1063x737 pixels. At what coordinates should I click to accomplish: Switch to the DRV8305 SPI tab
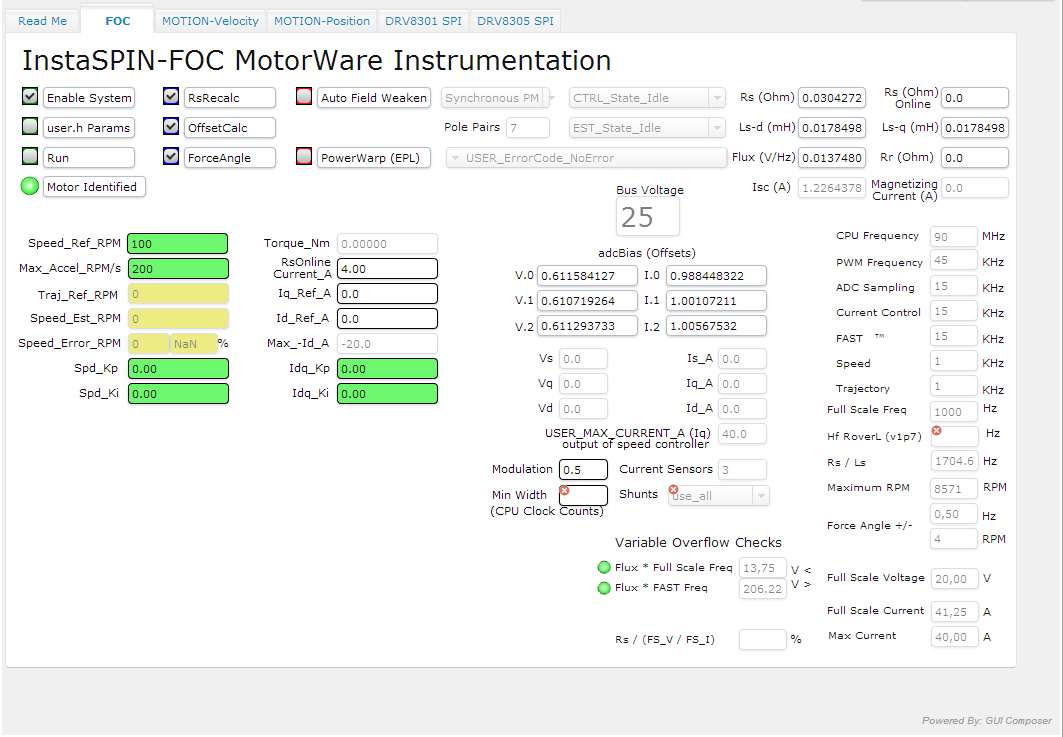[515, 21]
